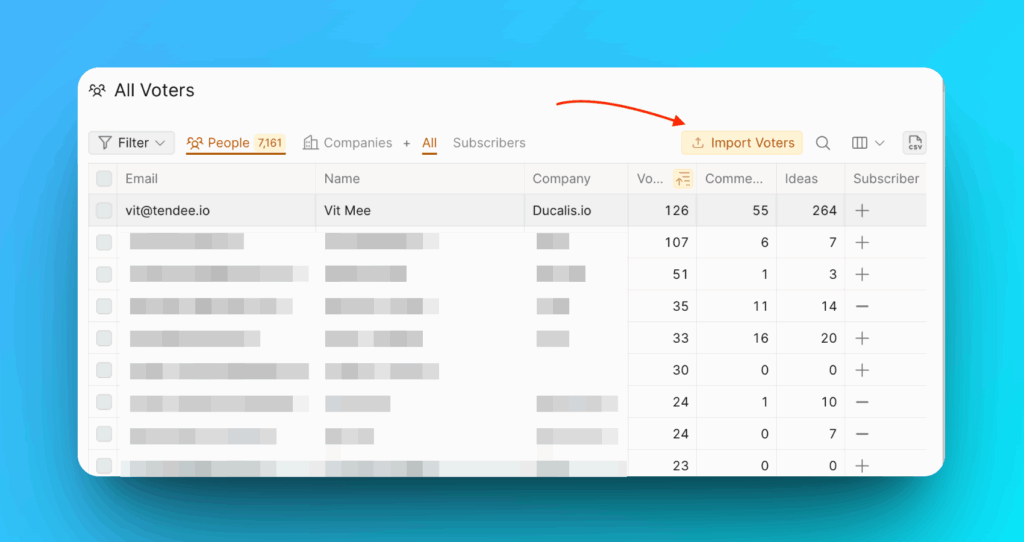Click the minus subscriber icon in 35-votes row
The image size is (1024, 542).
[862, 306]
